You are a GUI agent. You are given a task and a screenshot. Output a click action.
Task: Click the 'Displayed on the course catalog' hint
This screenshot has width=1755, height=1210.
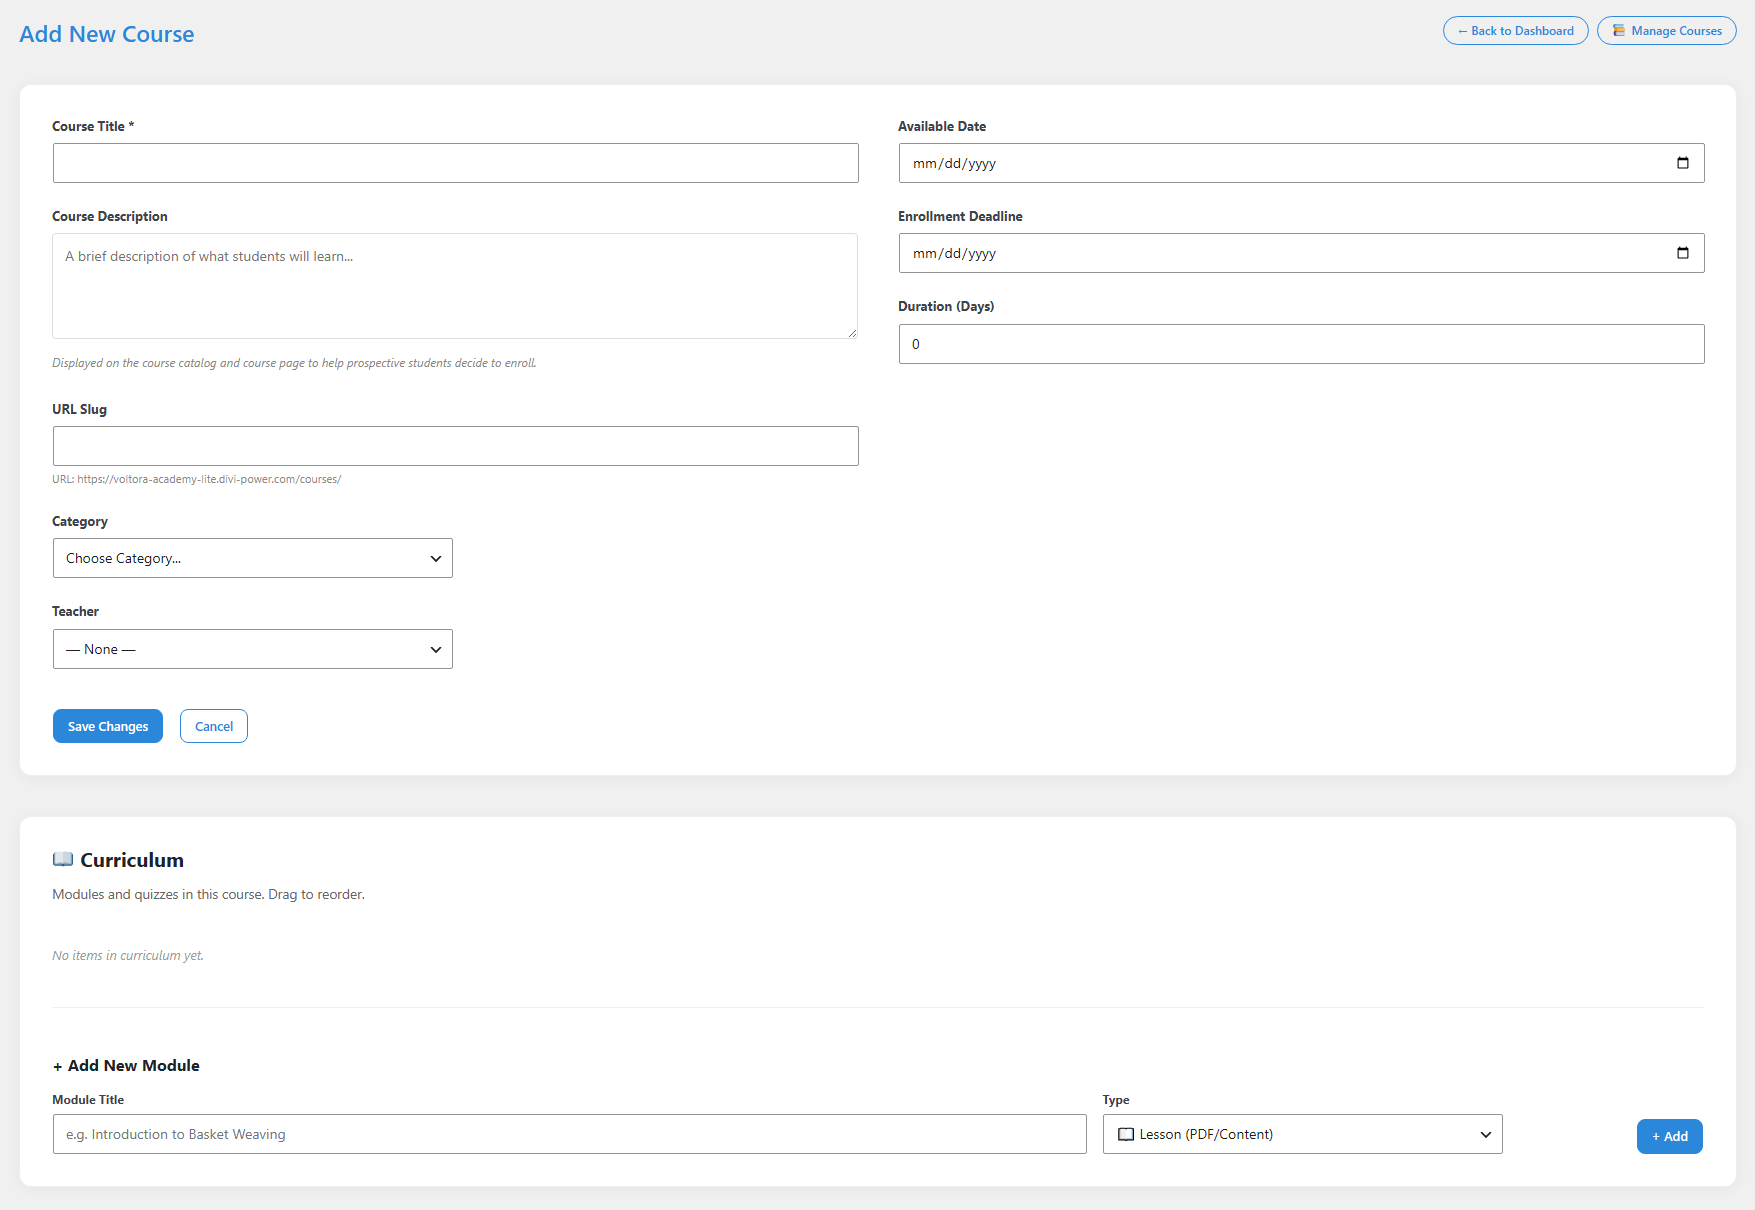(294, 363)
